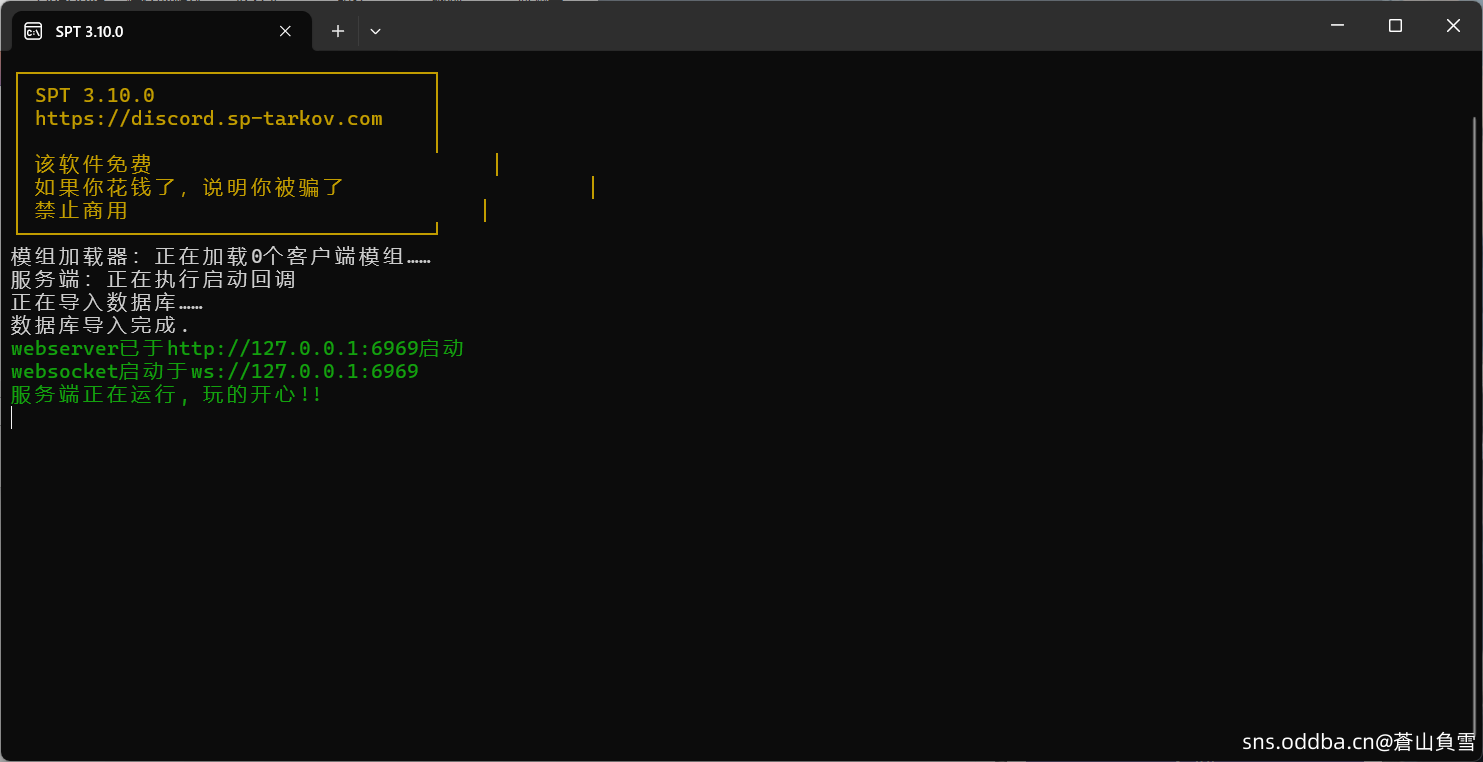This screenshot has width=1483, height=762.
Task: Click the line '服务端正在运行，玩的开心!!'
Action: click(167, 395)
